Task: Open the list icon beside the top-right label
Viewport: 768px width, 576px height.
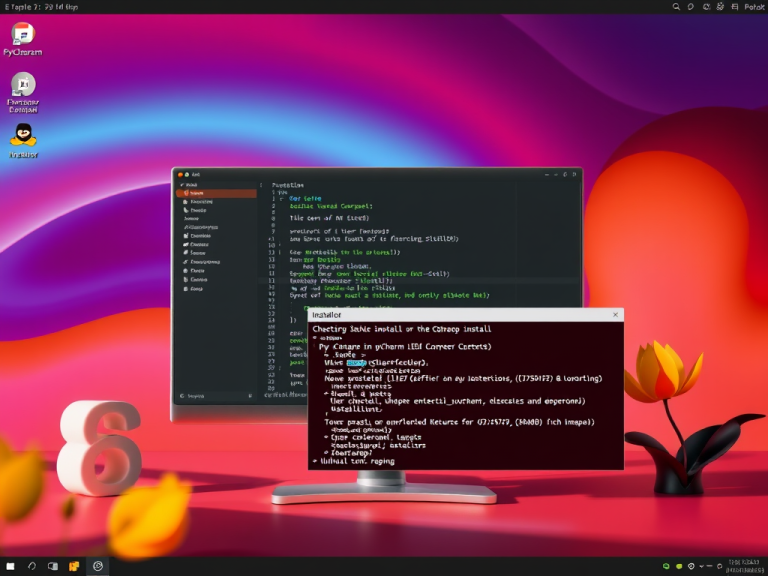Action: 735,7
